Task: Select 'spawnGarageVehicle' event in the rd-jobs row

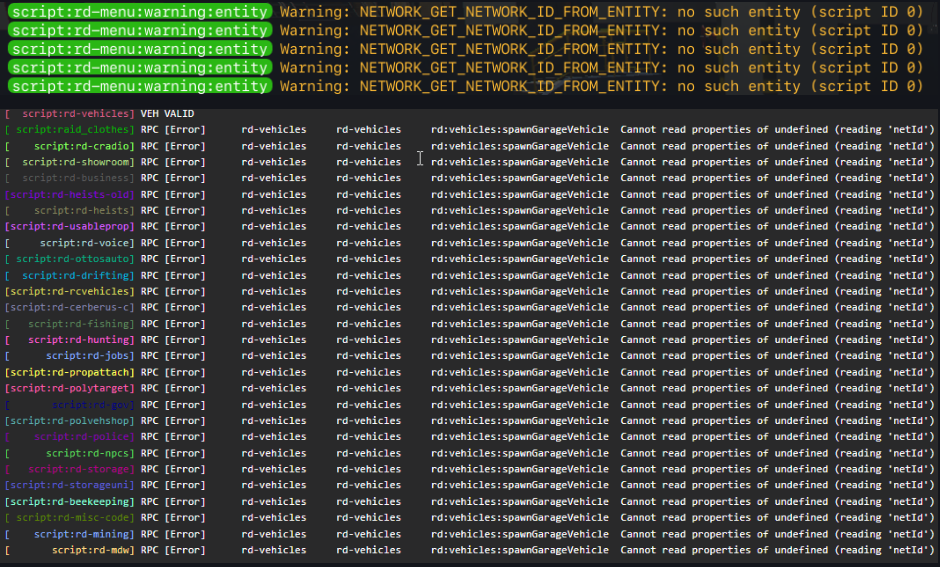Action: [x=520, y=356]
